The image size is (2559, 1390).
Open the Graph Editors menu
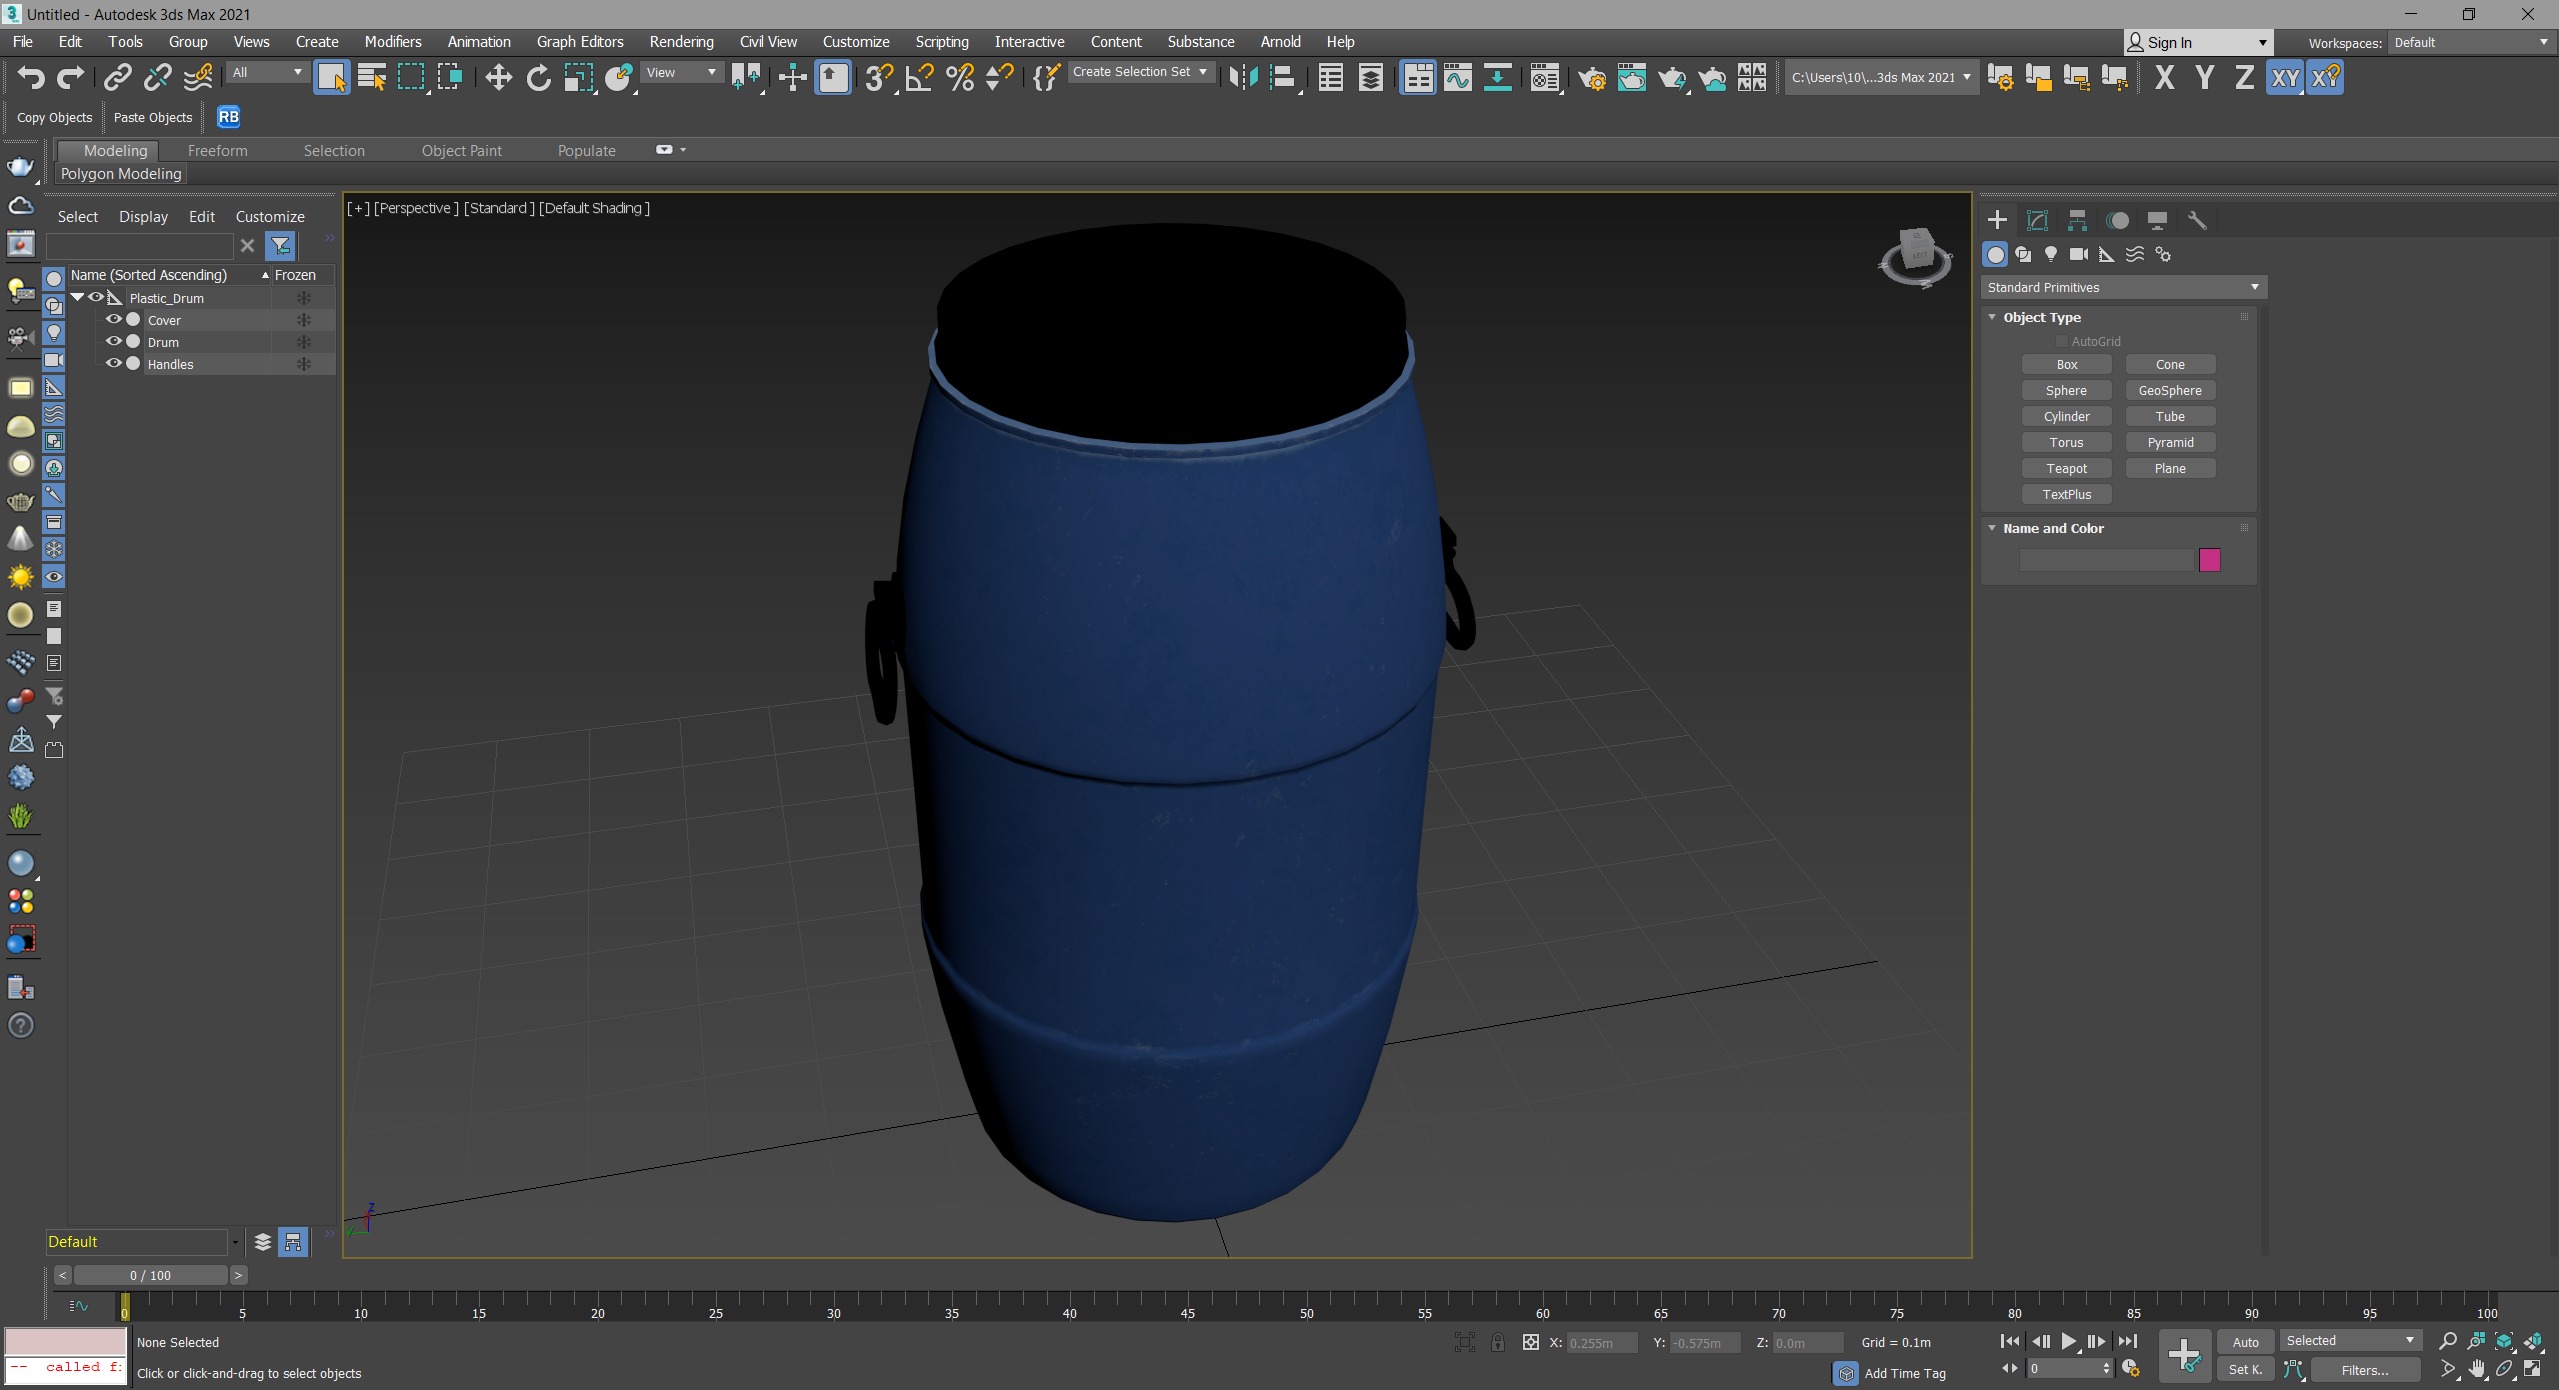pos(580,42)
